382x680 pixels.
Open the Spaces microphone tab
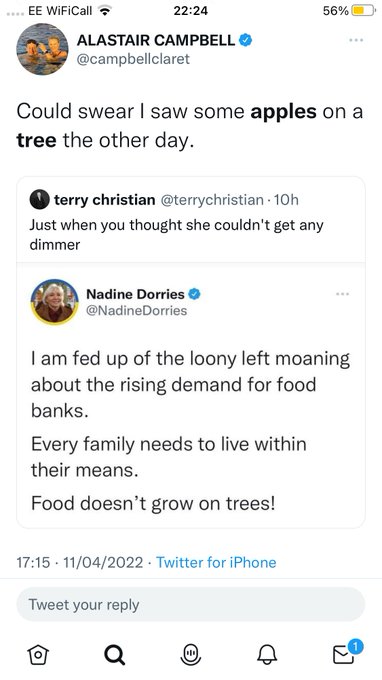(191, 654)
